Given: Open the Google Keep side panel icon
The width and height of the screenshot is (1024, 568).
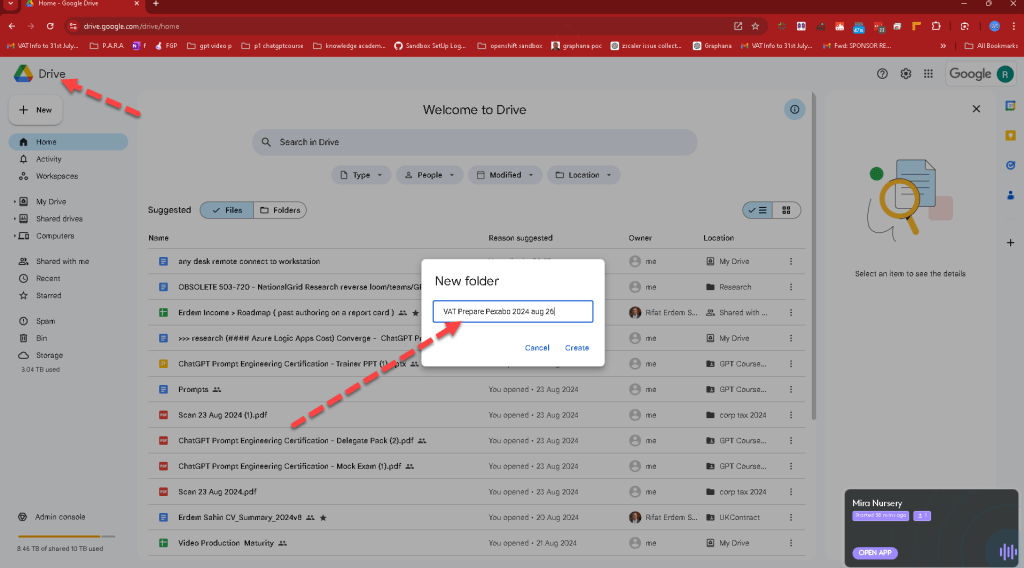Looking at the screenshot, I should (1010, 136).
